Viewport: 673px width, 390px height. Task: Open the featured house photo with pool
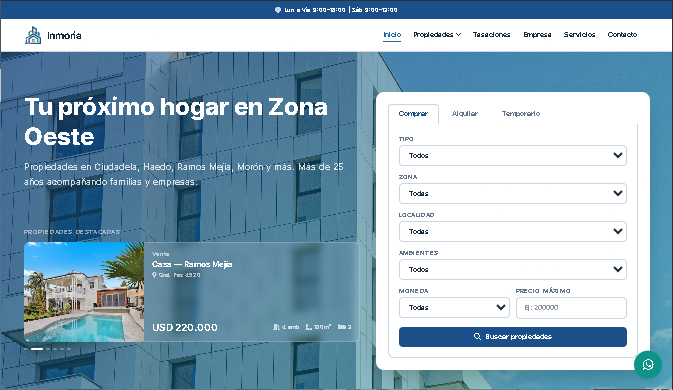click(84, 292)
